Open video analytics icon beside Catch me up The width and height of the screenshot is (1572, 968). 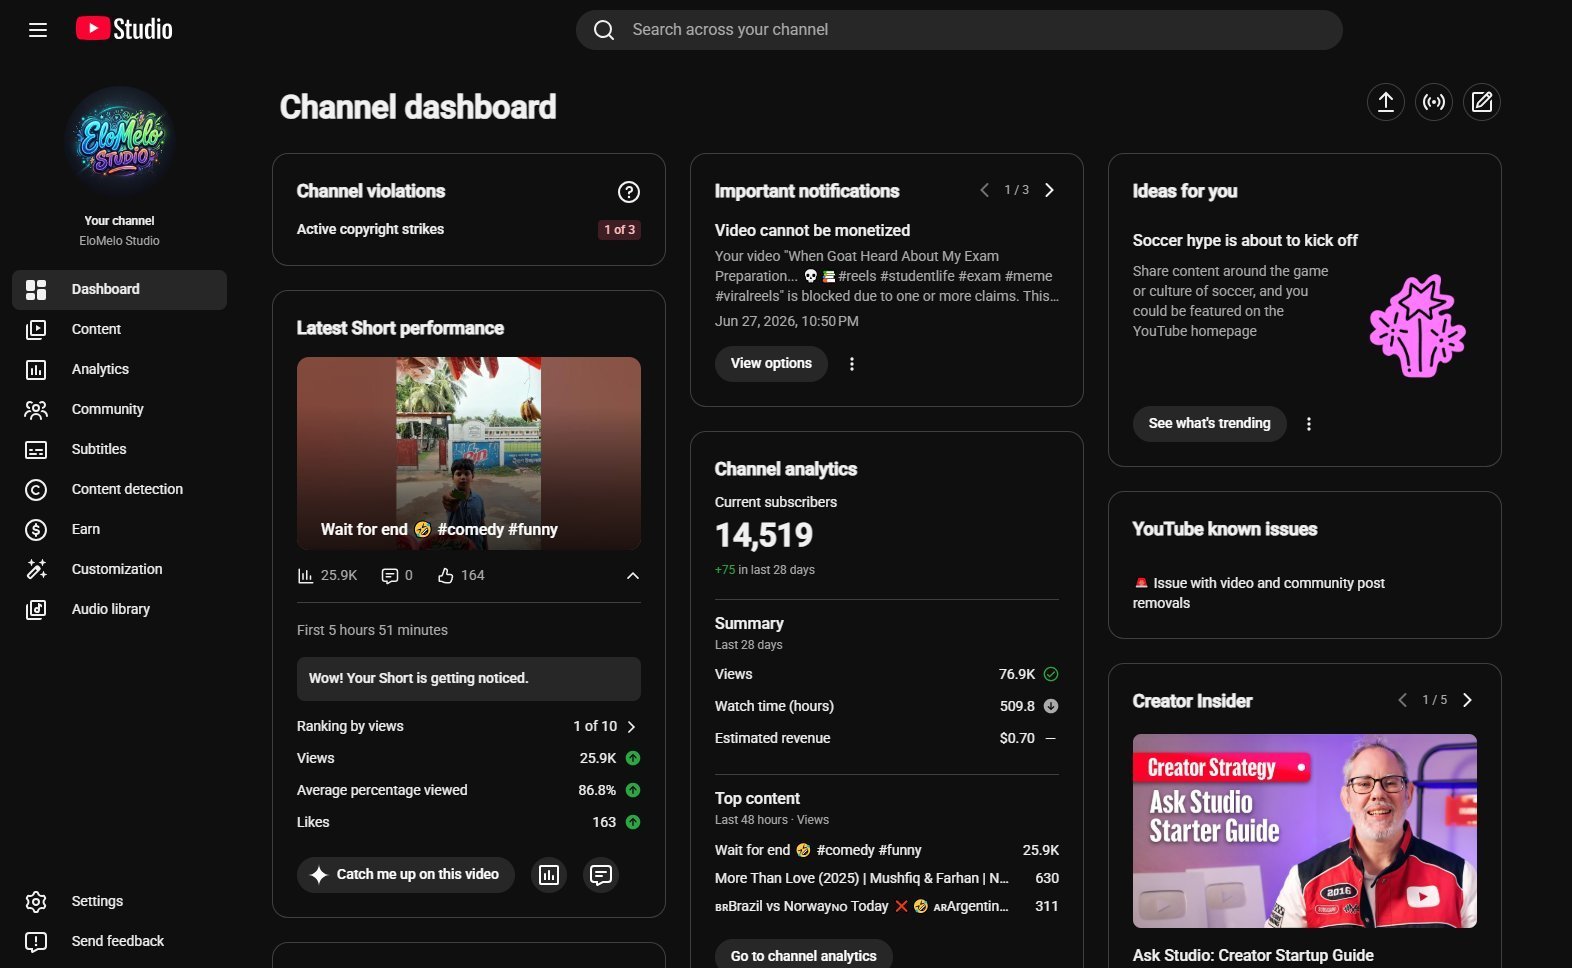pos(549,875)
